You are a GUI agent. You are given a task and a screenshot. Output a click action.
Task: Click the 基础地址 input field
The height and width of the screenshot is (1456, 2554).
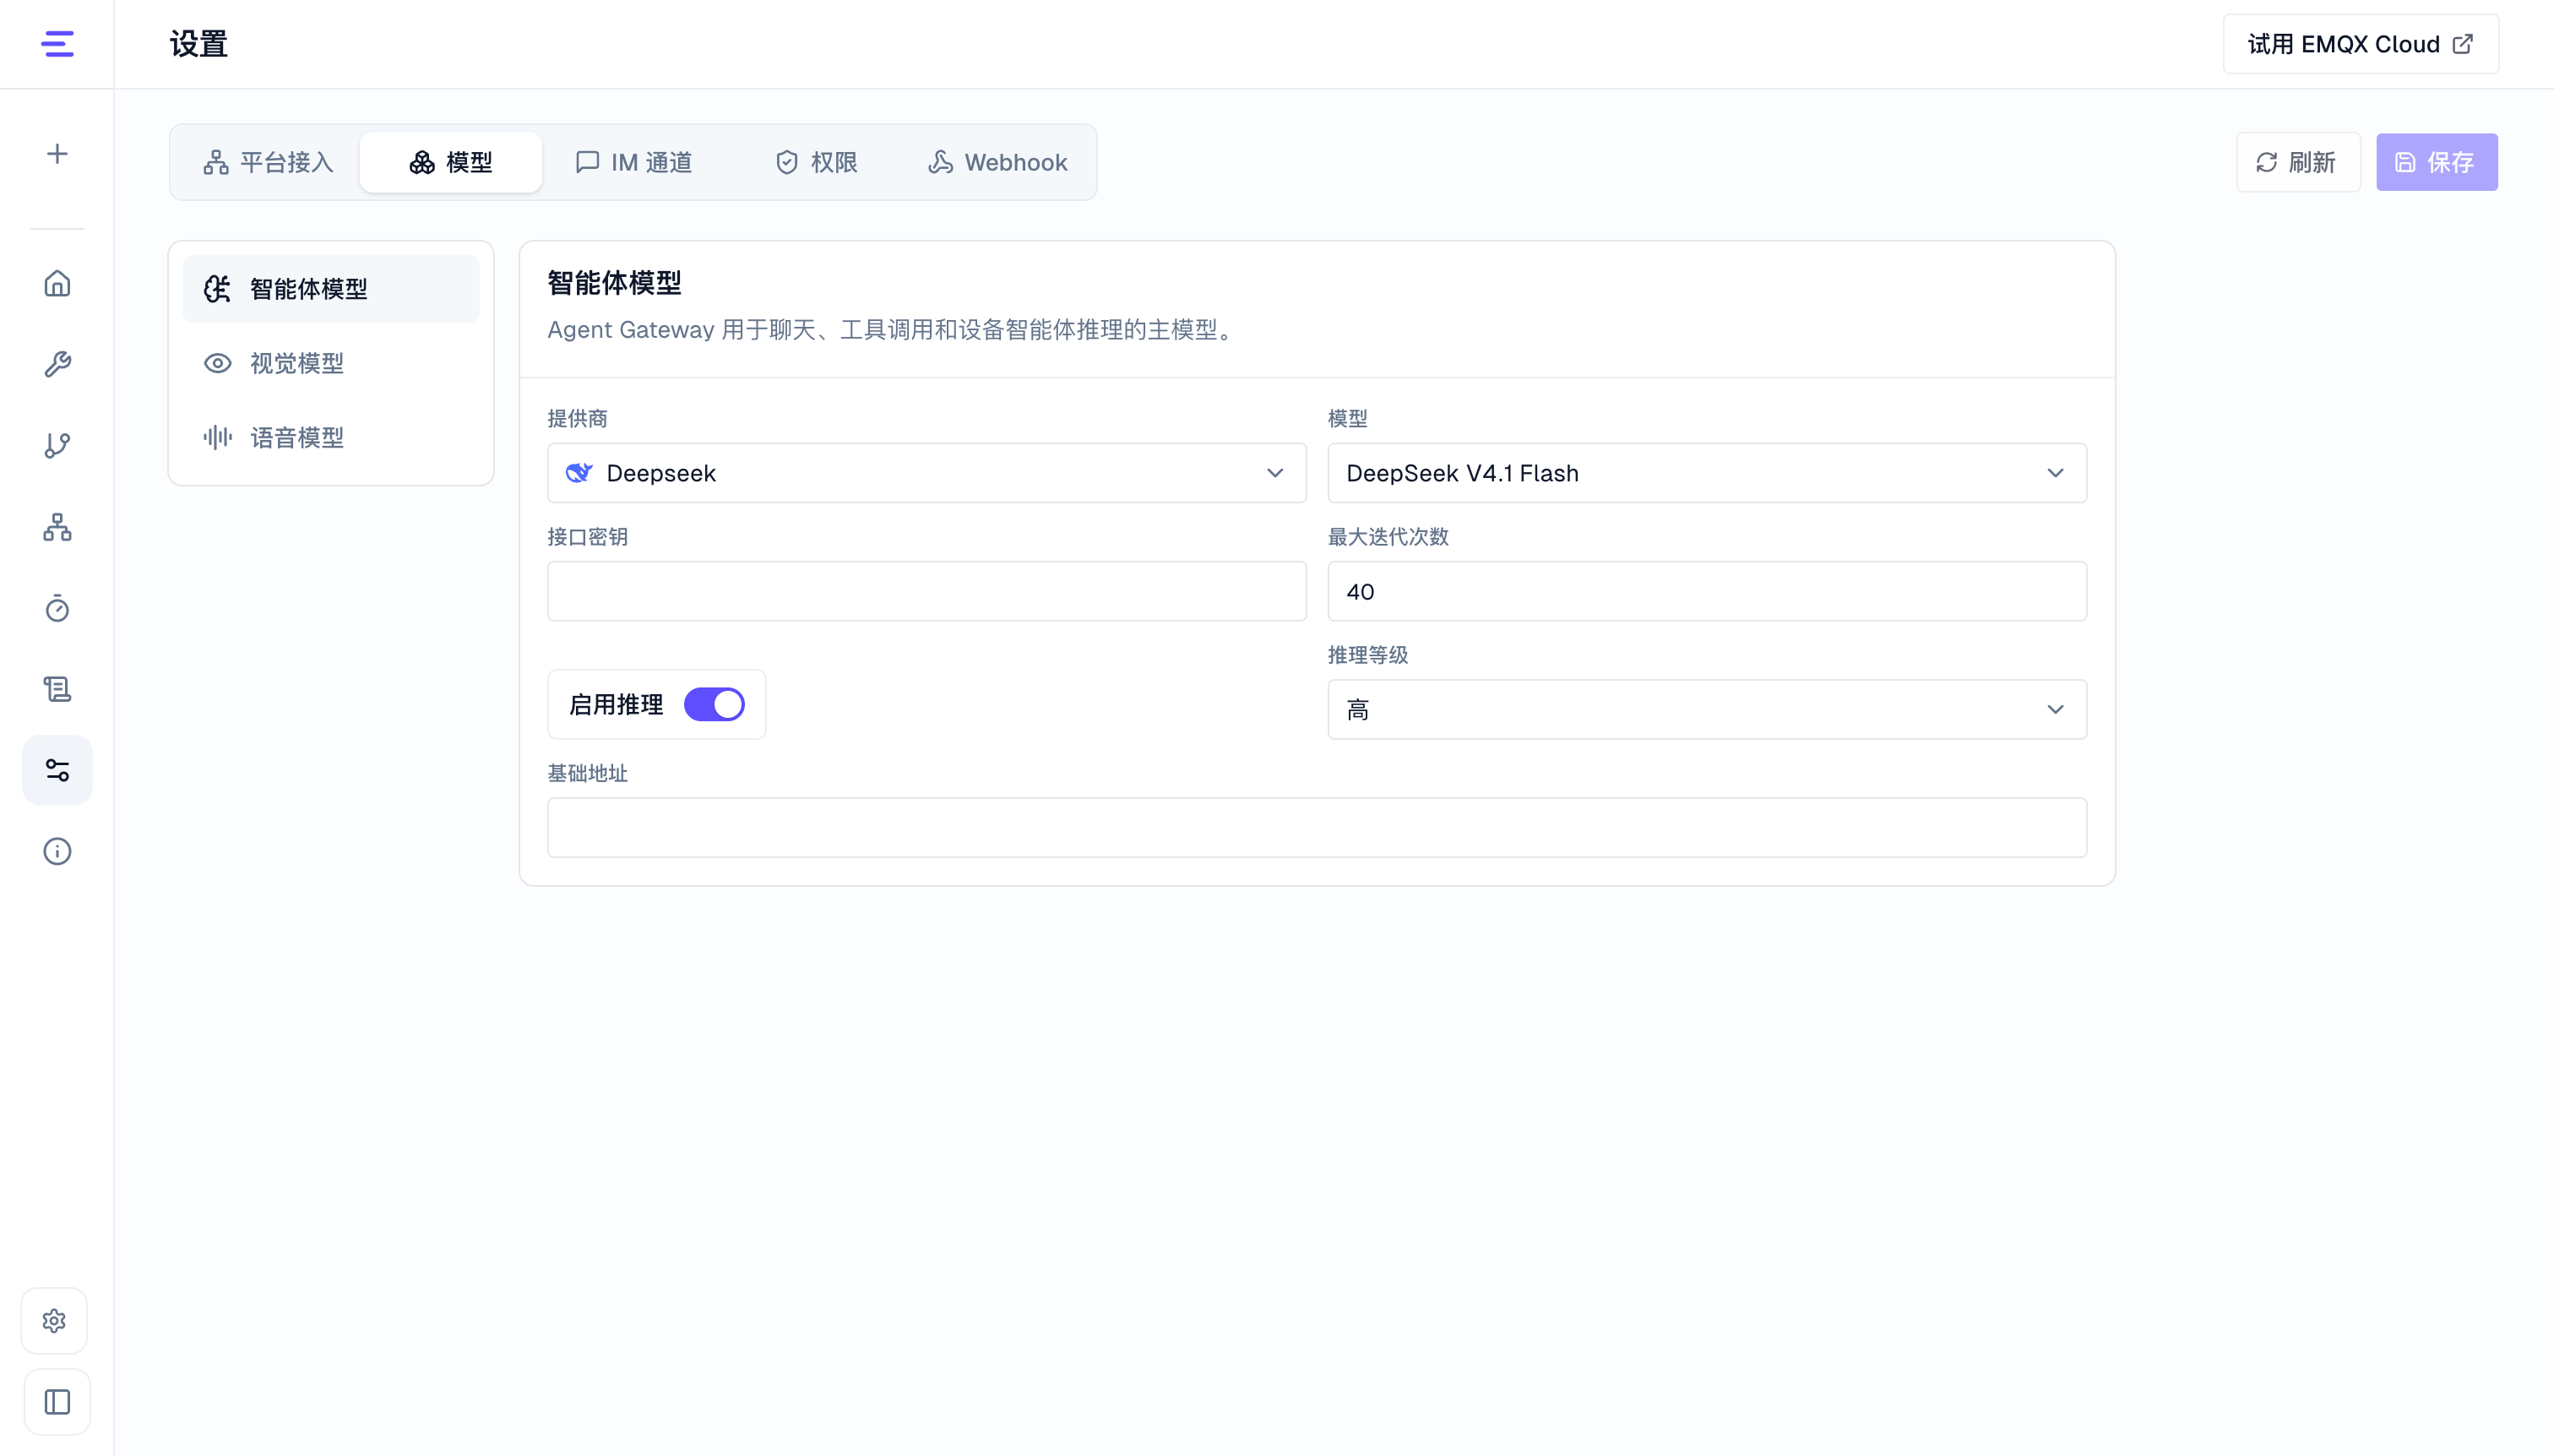tap(1316, 827)
